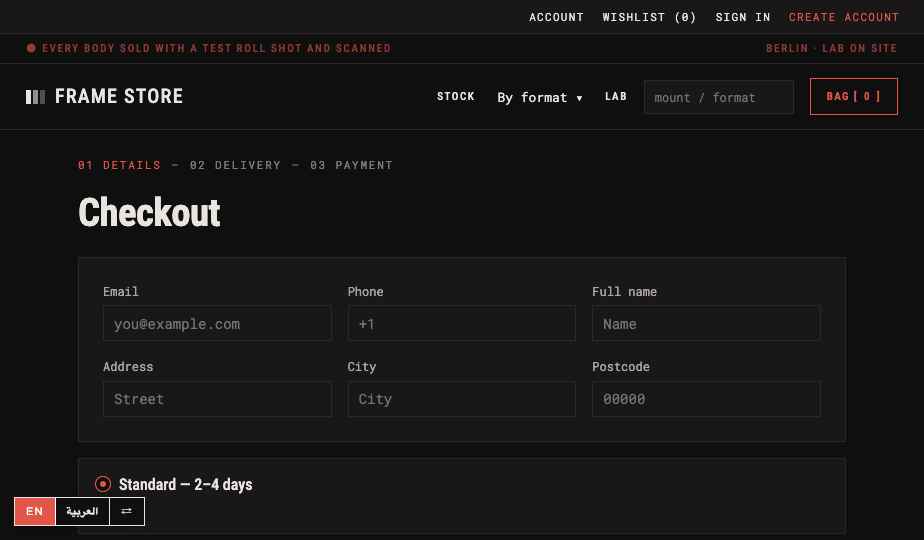Expand the By format dropdown

(540, 97)
